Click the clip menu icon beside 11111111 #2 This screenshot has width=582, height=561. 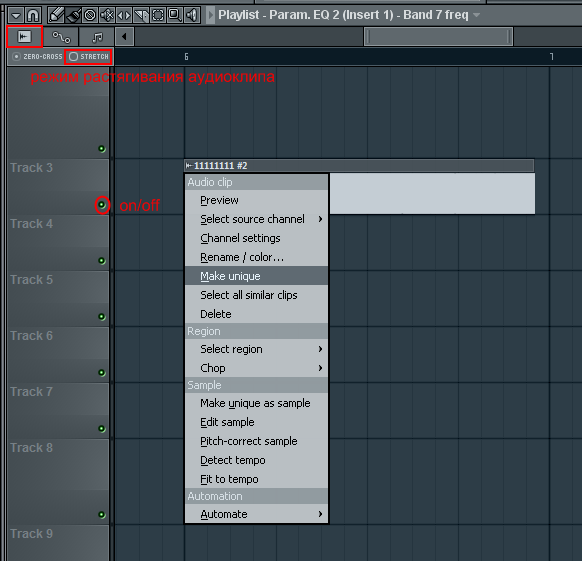[x=189, y=166]
